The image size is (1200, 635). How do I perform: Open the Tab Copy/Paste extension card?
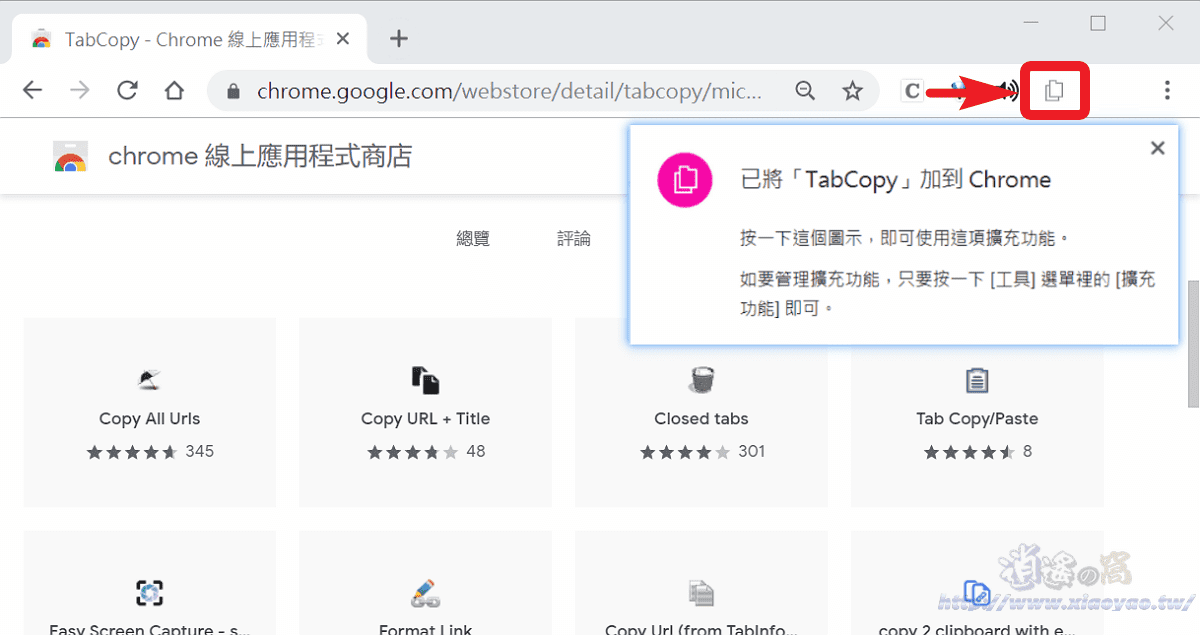[x=977, y=412]
